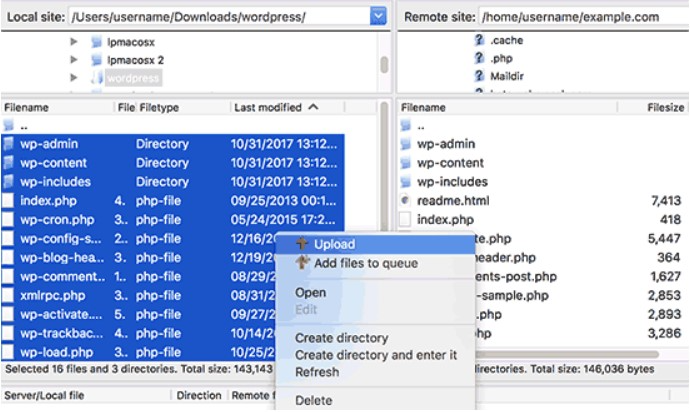The image size is (690, 412).
Task: Click remote wp-includes folder icon
Action: pyautogui.click(x=405, y=181)
